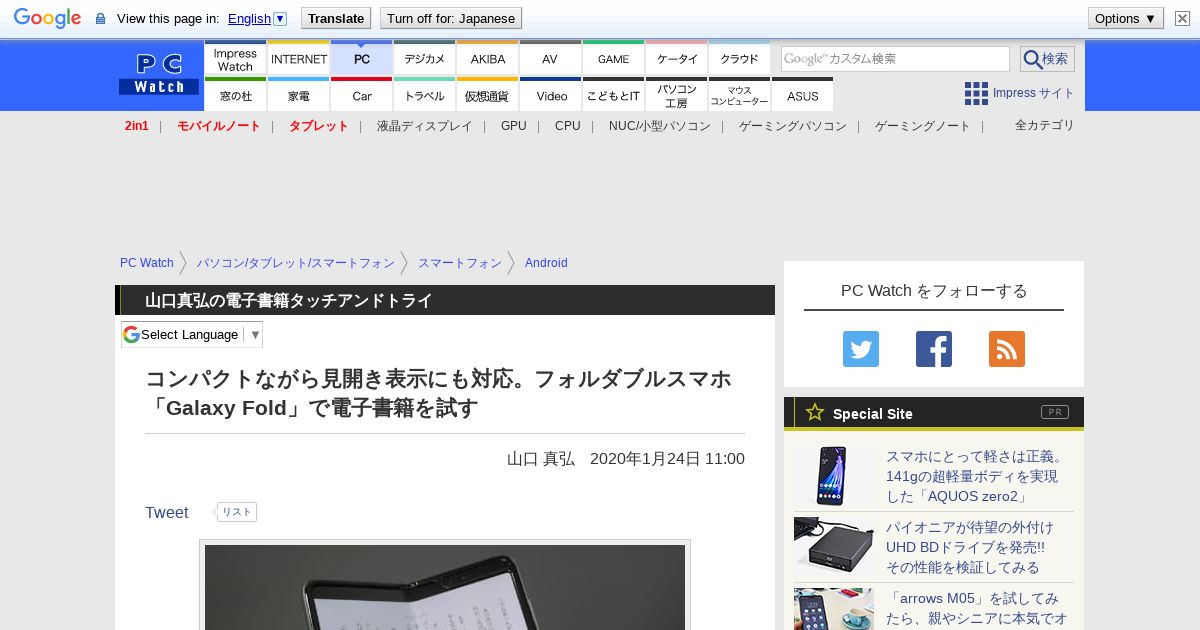The width and height of the screenshot is (1200, 630).
Task: Open the Twitter follow icon
Action: point(861,349)
